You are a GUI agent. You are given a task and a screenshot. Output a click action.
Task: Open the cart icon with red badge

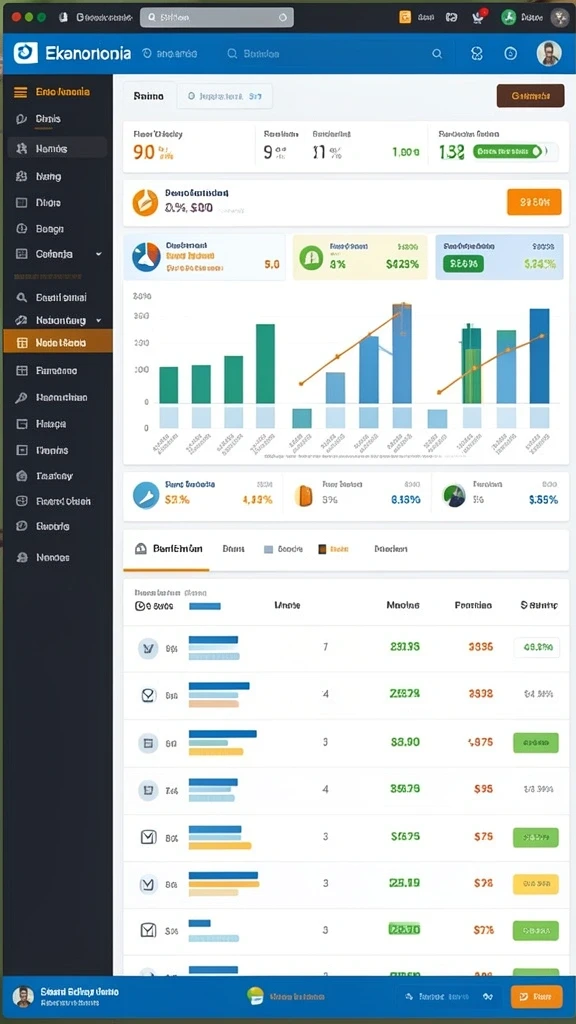click(478, 18)
